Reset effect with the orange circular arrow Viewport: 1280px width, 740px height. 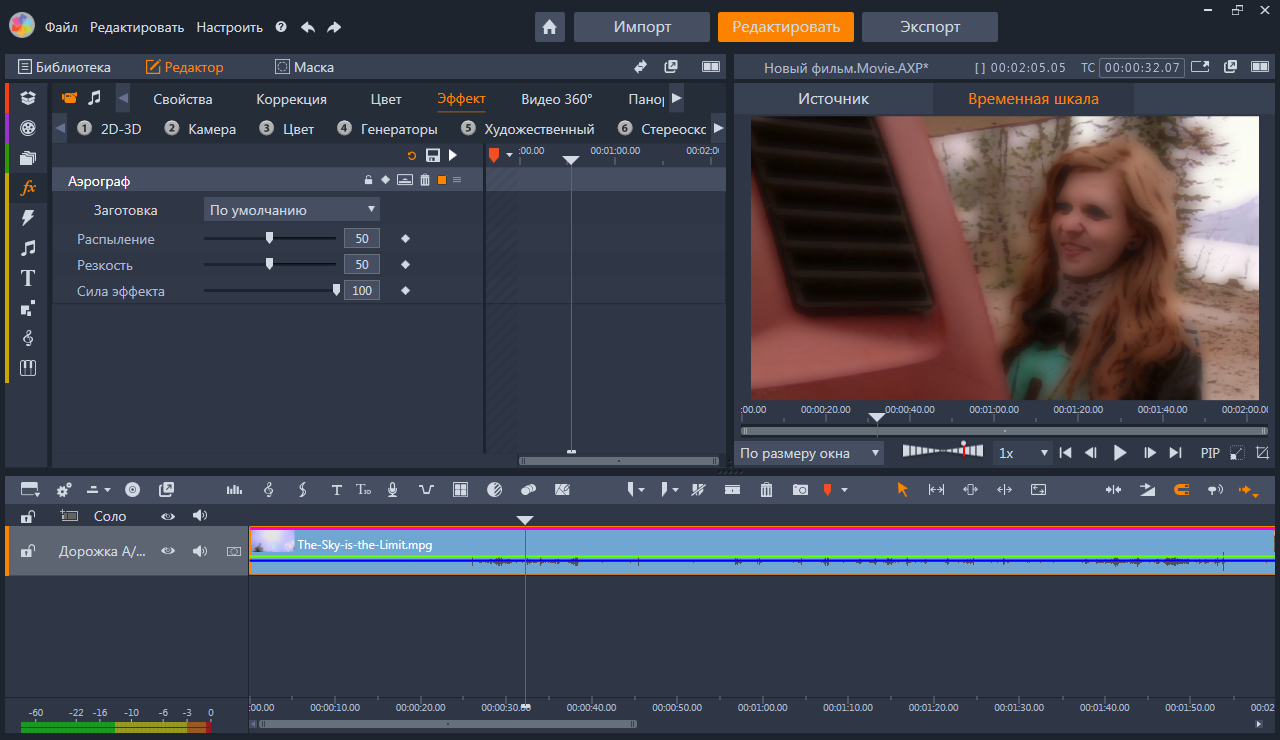click(x=411, y=155)
